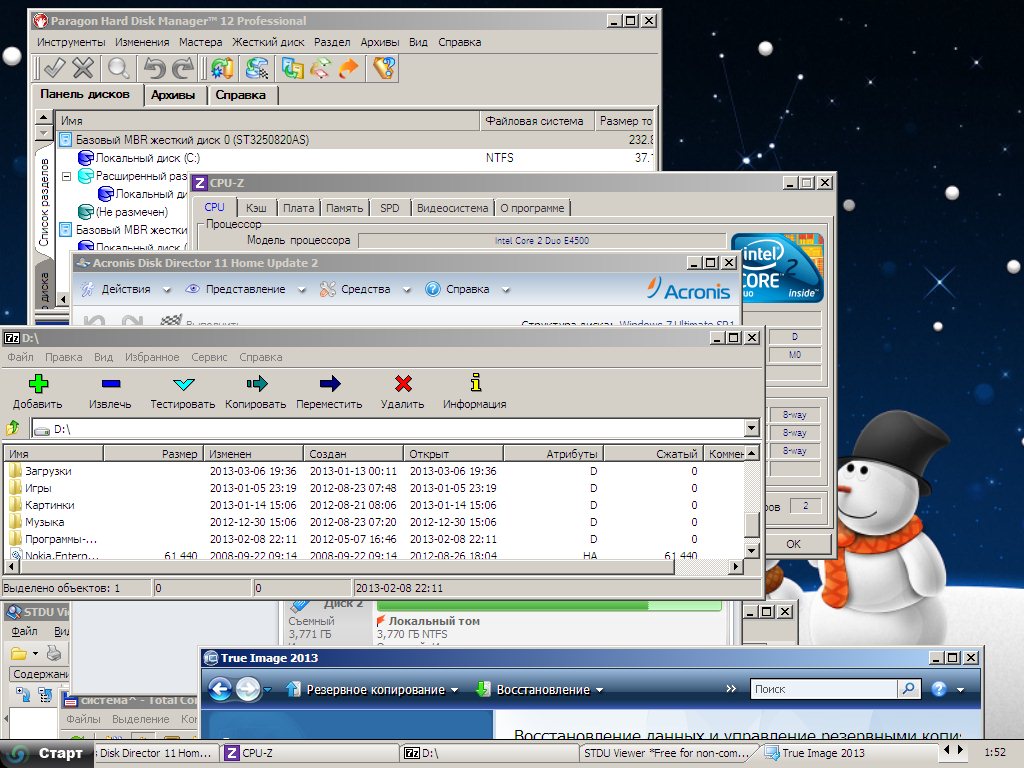Expand the Резервное копирование dropdown
Image resolution: width=1024 pixels, height=768 pixels.
point(373,690)
